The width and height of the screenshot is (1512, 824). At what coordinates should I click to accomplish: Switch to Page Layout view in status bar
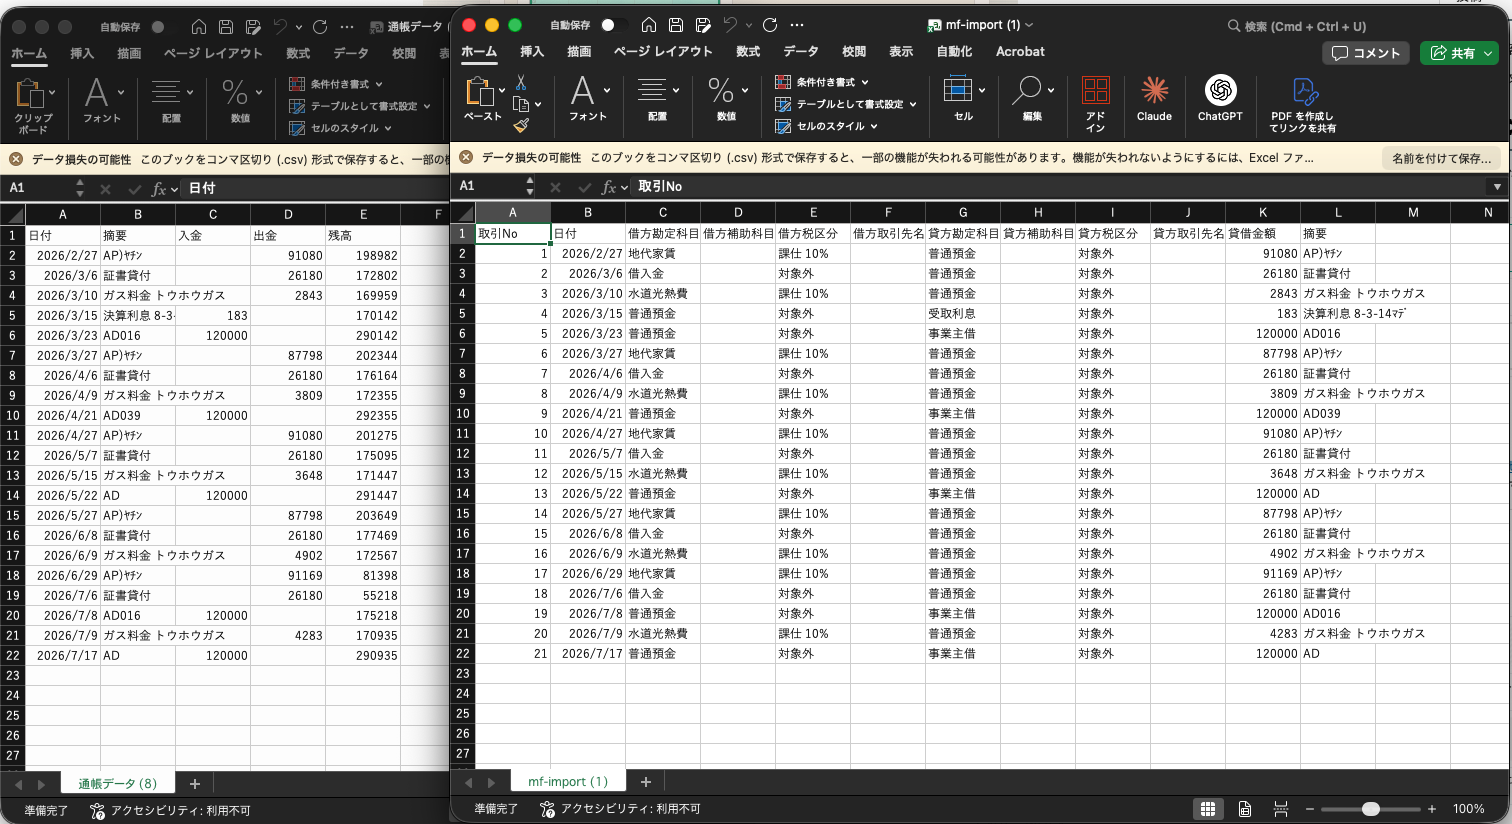click(x=1245, y=809)
